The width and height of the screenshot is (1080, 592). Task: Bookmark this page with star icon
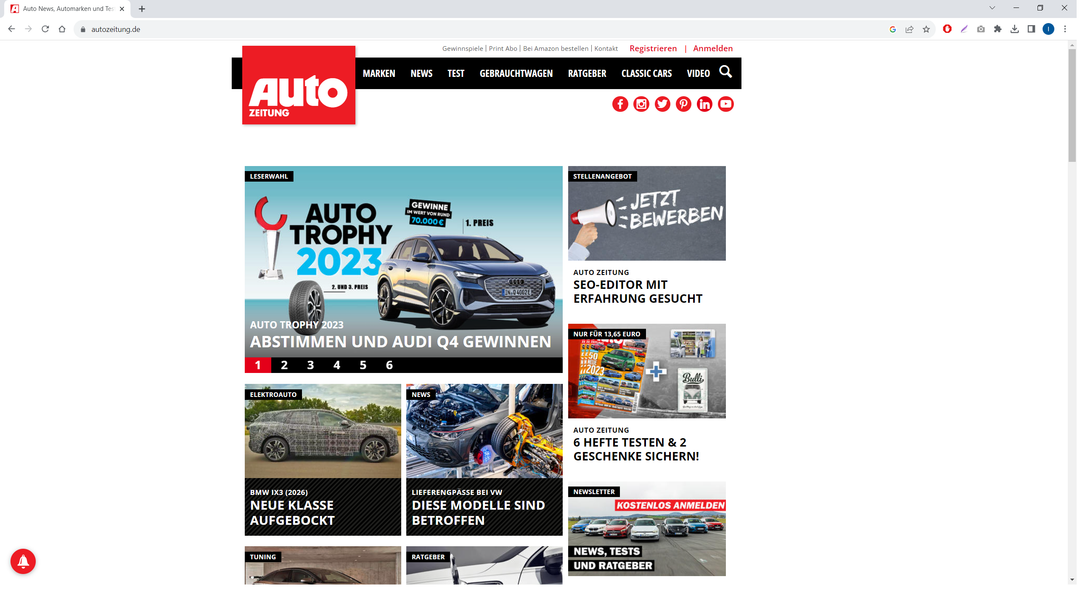(928, 29)
